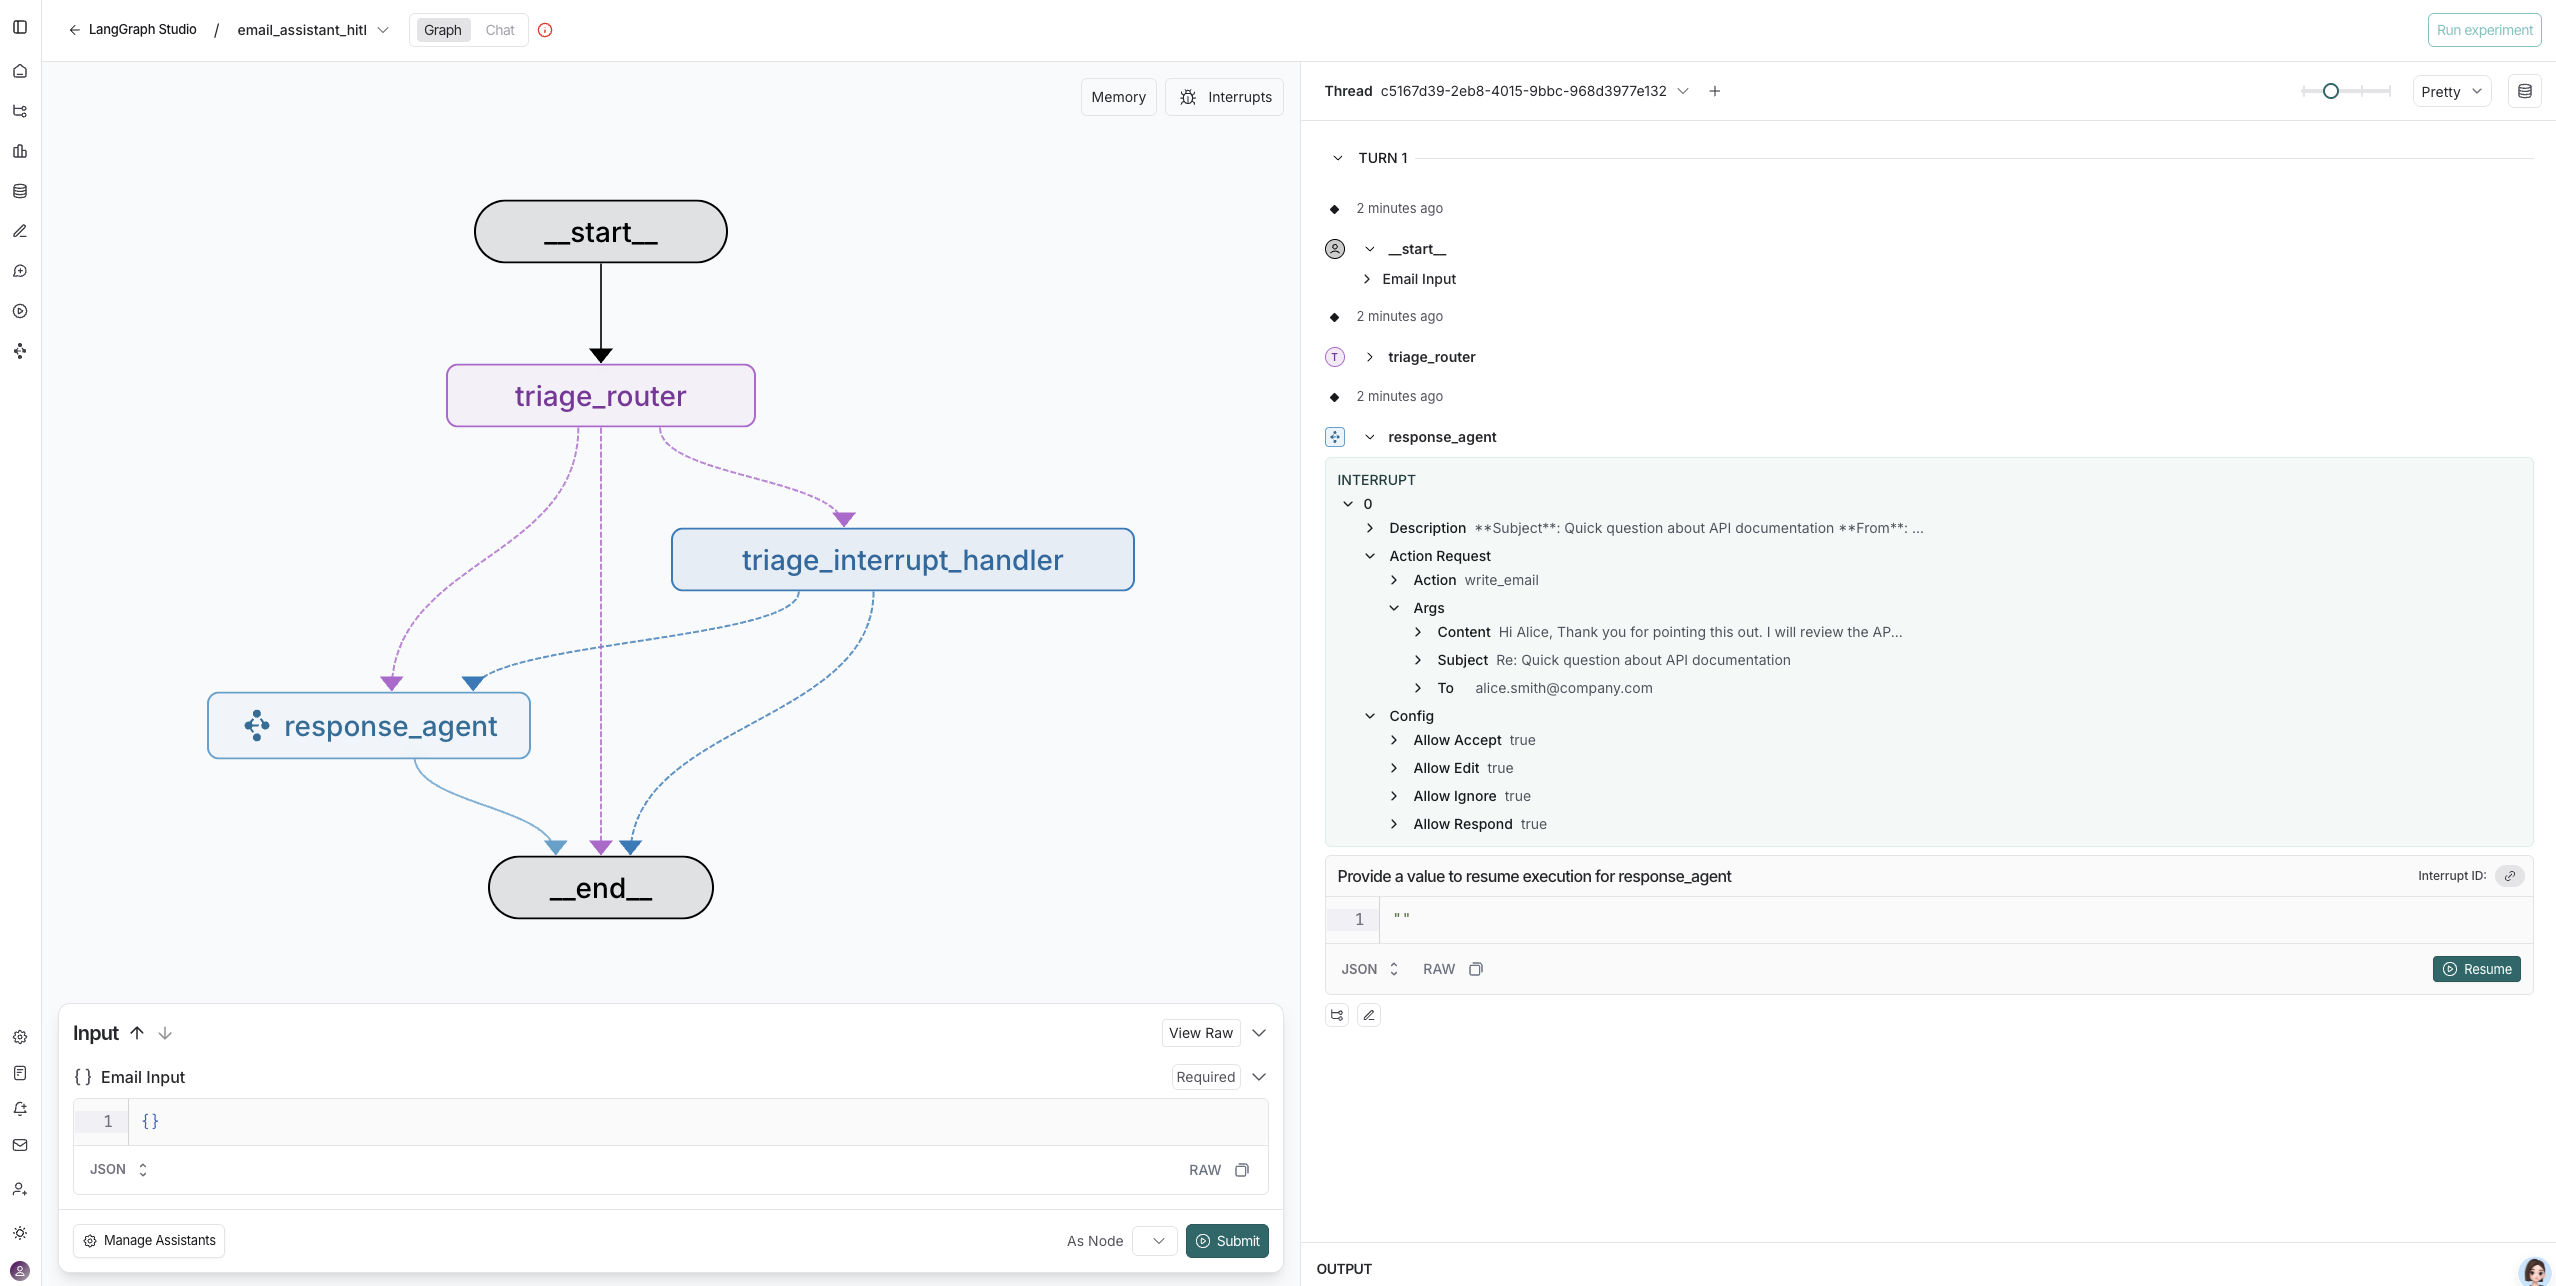This screenshot has height=1286, width=2556.
Task: Open the Pretty view mode dropdown
Action: click(2451, 92)
